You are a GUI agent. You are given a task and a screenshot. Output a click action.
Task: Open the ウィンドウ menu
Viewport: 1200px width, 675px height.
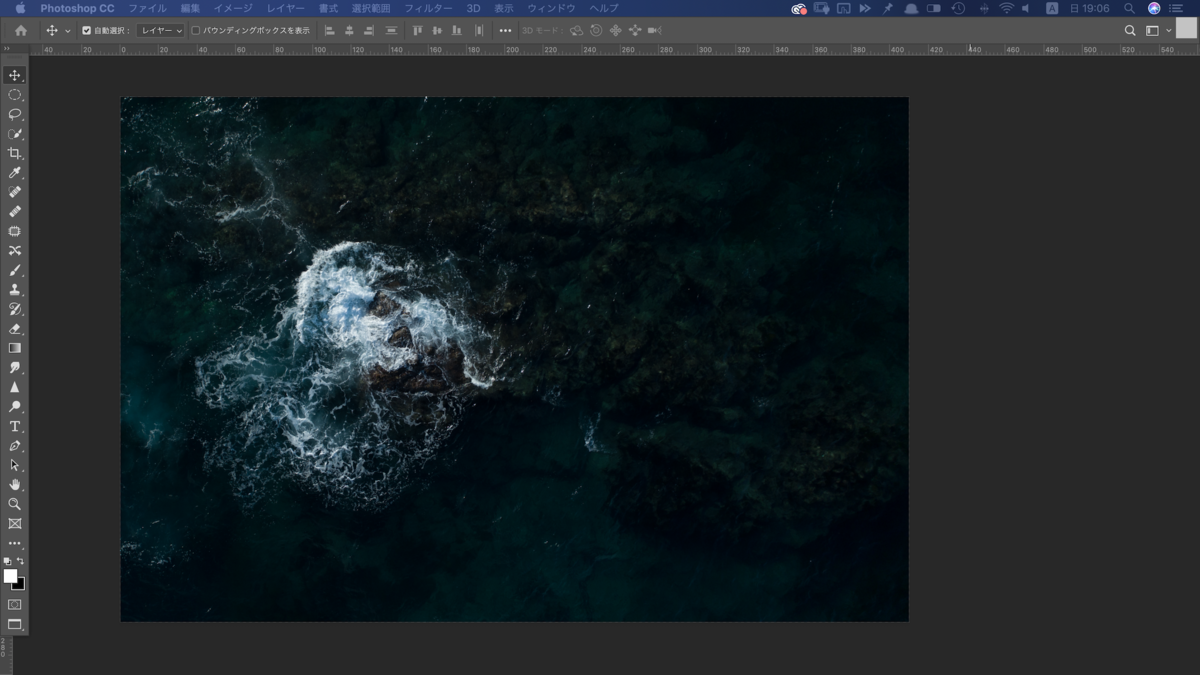[x=552, y=8]
